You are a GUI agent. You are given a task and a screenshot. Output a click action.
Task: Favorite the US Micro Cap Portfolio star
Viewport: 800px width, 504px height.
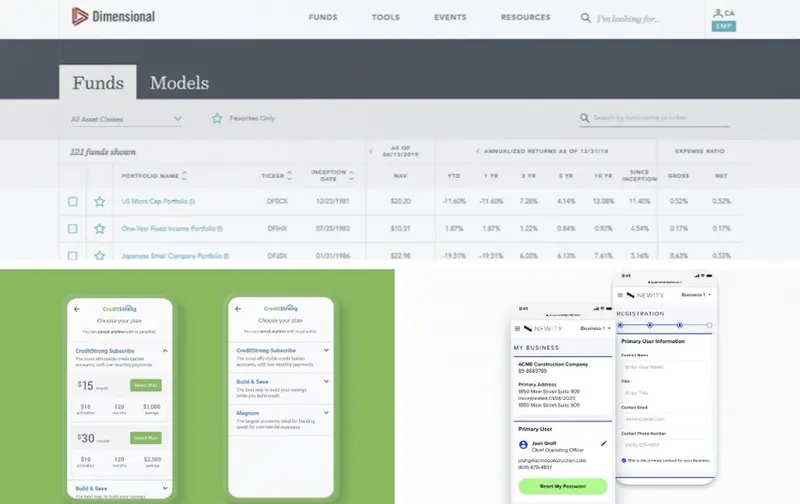(x=99, y=202)
